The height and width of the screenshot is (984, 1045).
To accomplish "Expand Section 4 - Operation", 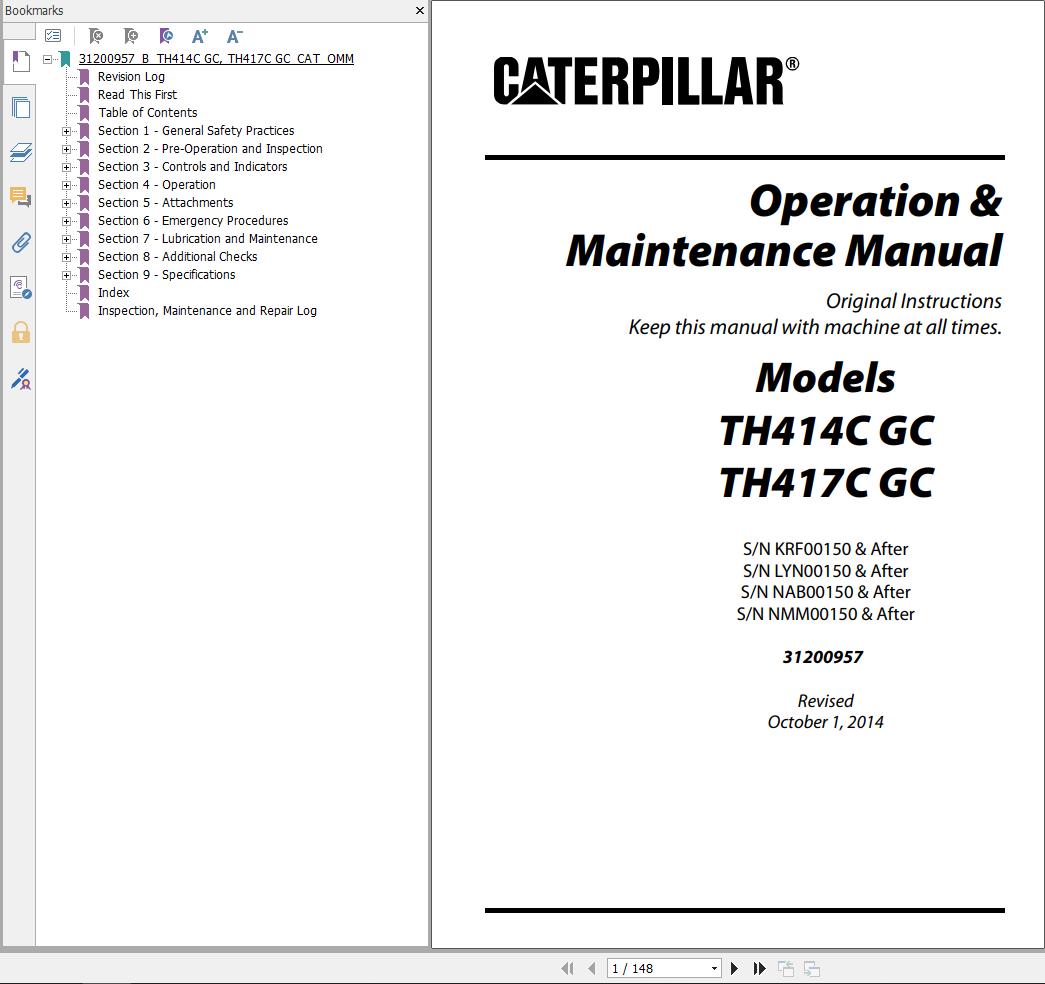I will coord(66,185).
